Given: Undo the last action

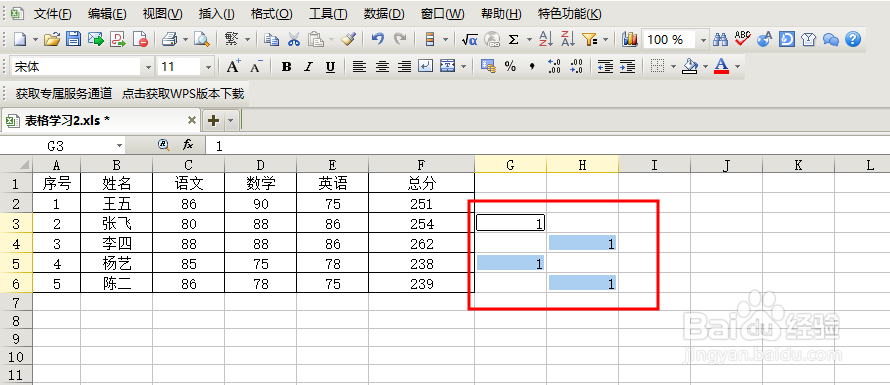Looking at the screenshot, I should 378,39.
